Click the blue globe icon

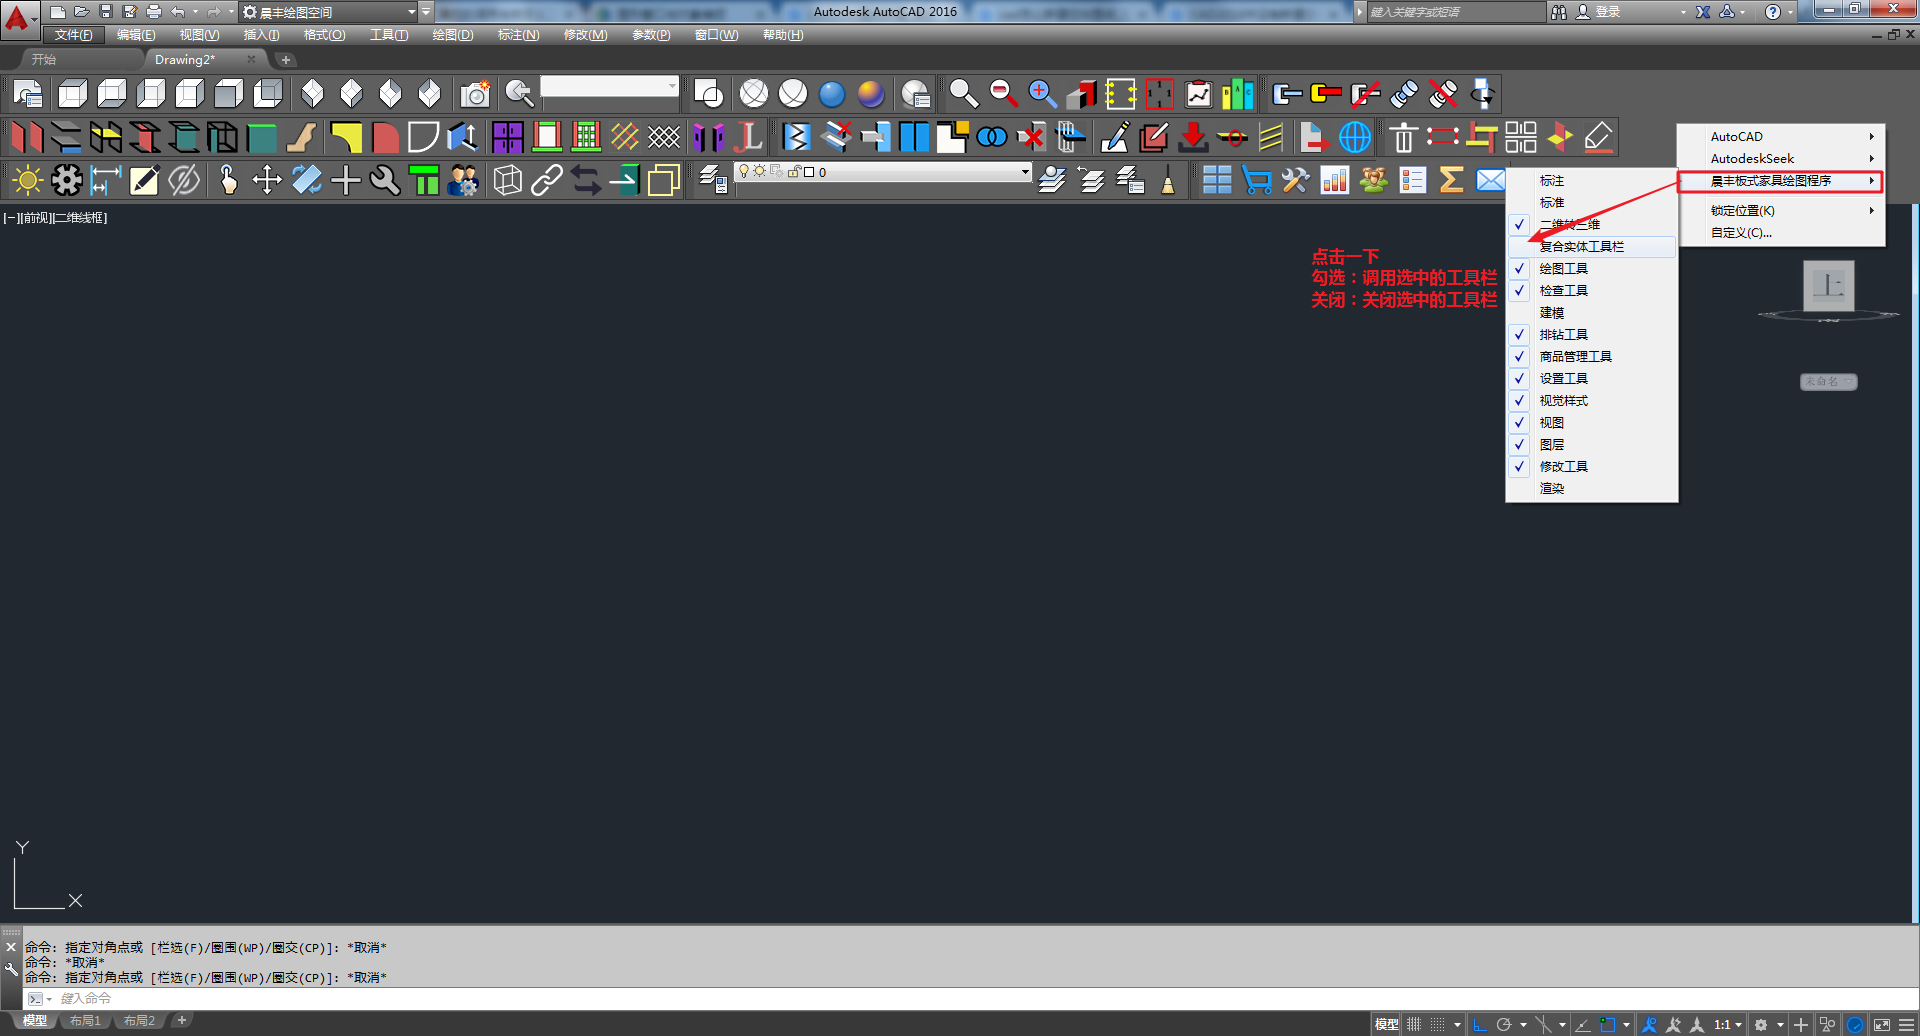1354,136
